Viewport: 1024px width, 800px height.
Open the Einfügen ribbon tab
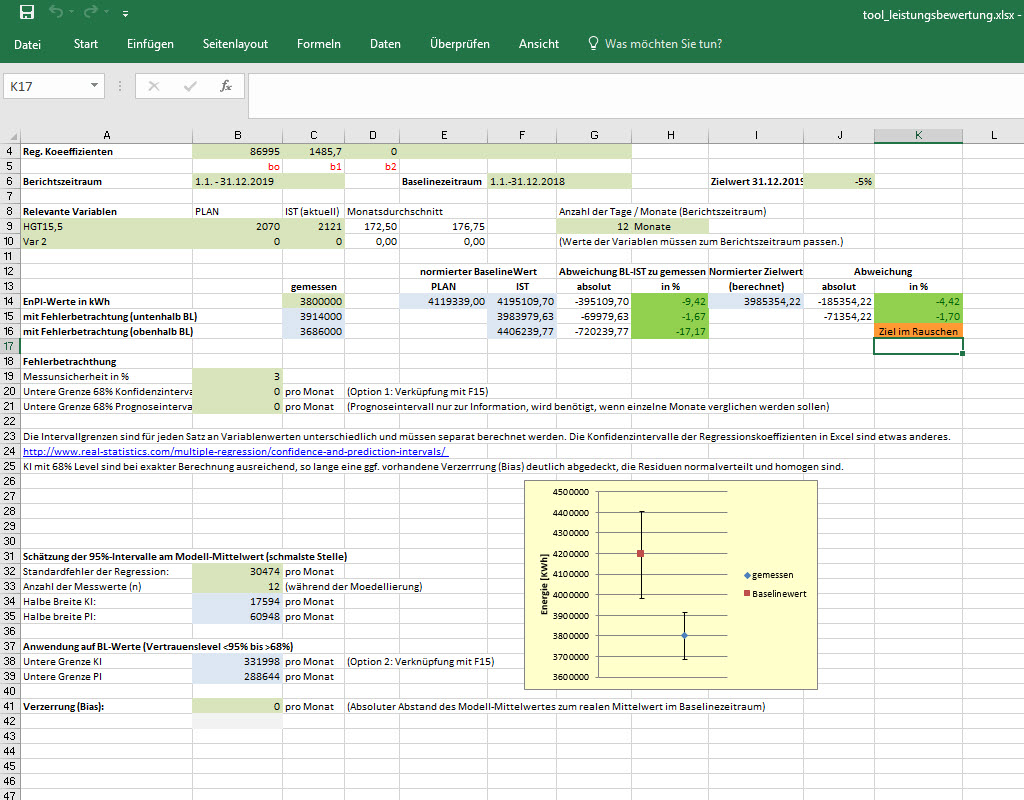tap(150, 44)
